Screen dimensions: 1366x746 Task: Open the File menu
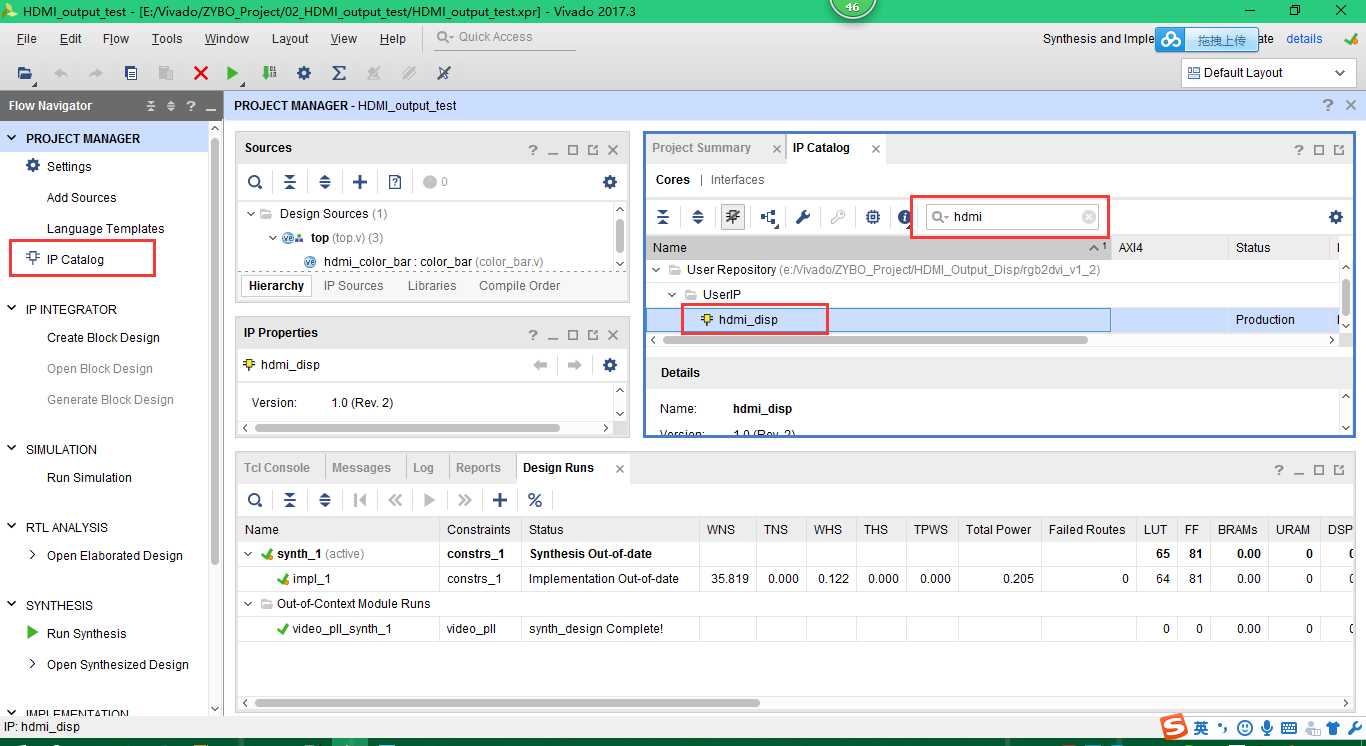click(27, 38)
